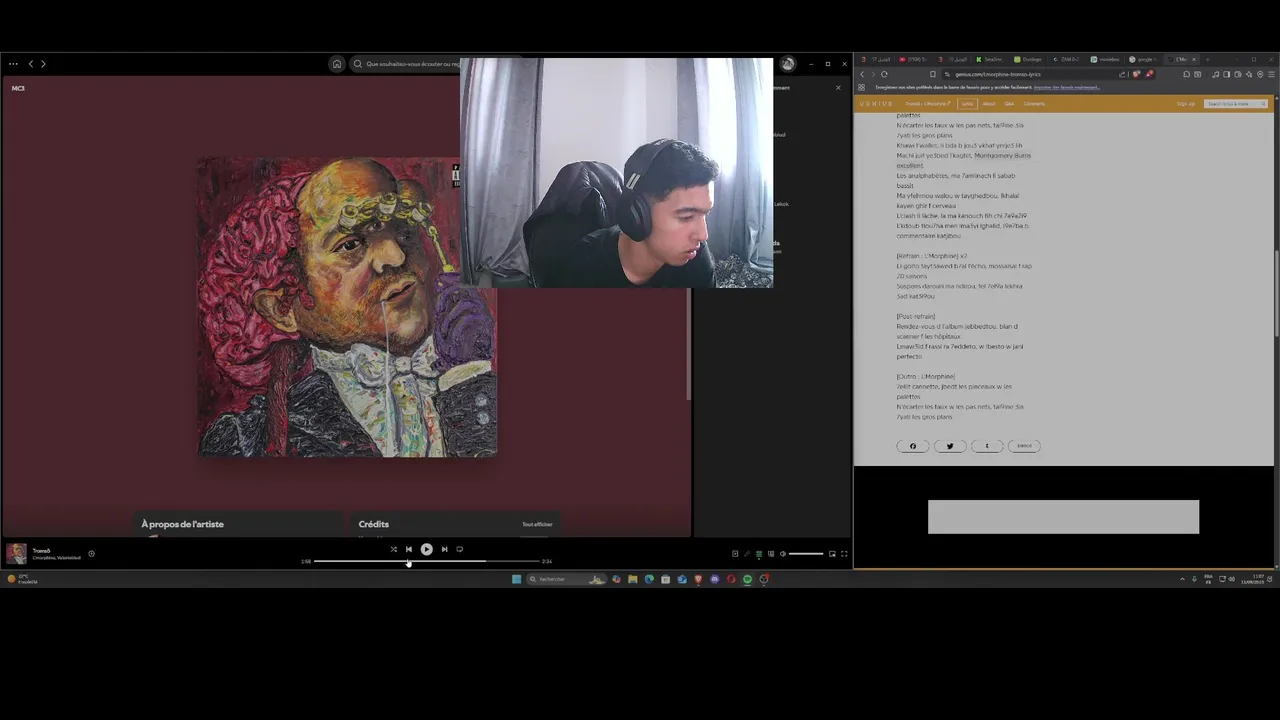Viewport: 1280px width, 720px height.
Task: Click the Genius search lyrics field
Action: [x=1236, y=103]
